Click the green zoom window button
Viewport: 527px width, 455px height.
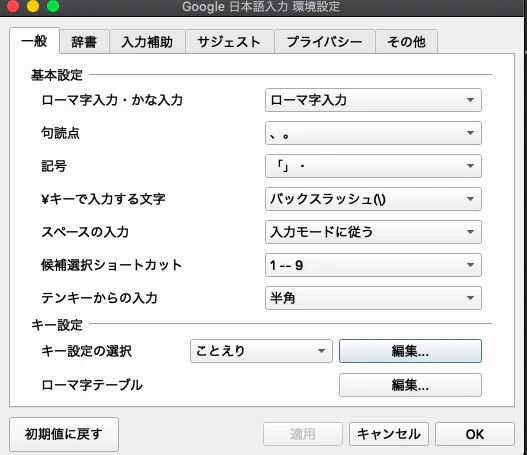pos(53,6)
